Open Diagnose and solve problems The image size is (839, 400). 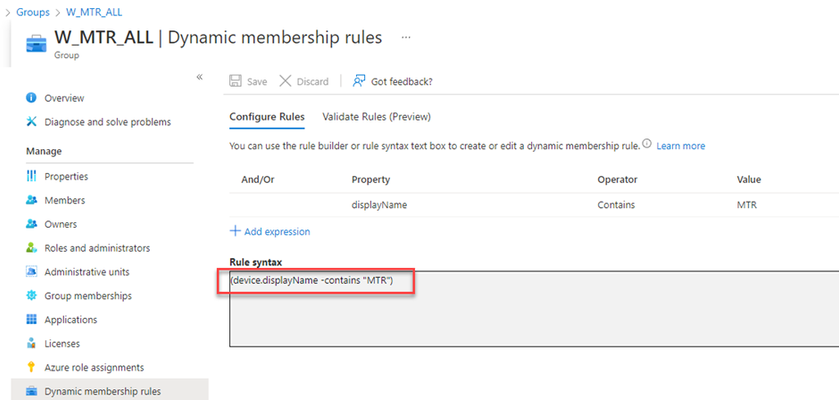pos(108,122)
